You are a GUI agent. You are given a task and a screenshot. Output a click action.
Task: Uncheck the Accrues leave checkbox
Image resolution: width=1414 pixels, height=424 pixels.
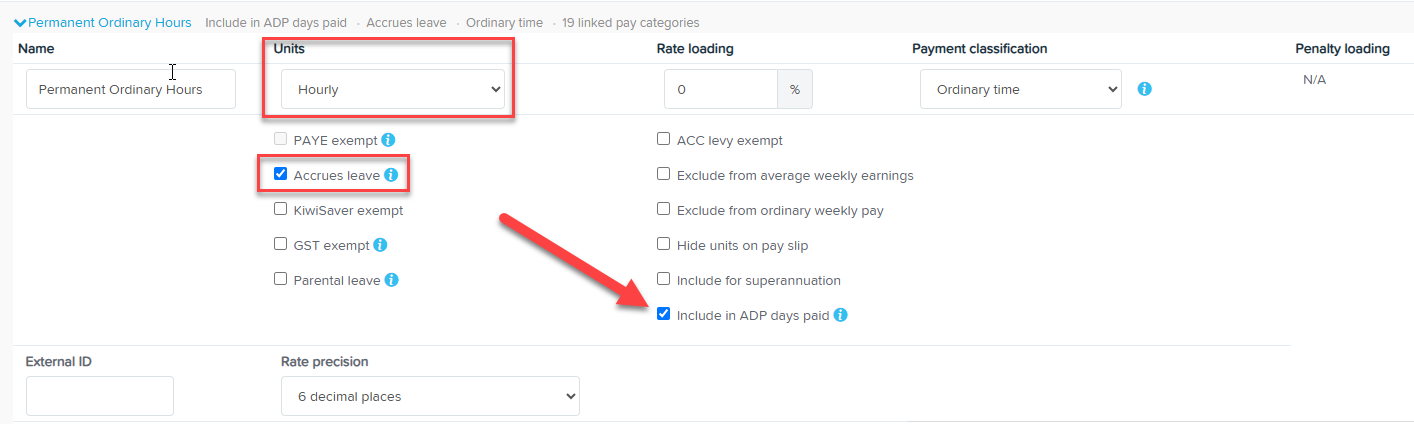click(281, 174)
